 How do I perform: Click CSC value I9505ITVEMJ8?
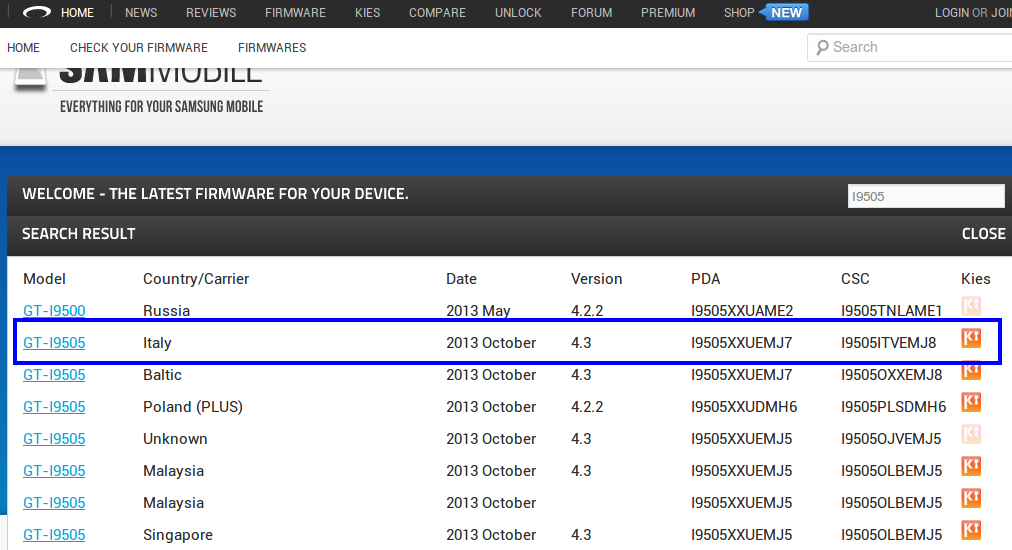[889, 343]
